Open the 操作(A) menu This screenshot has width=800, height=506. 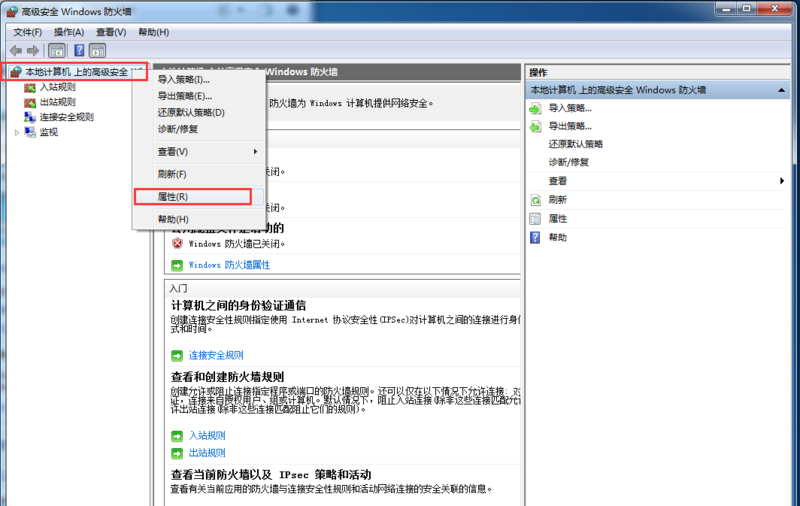[69, 32]
